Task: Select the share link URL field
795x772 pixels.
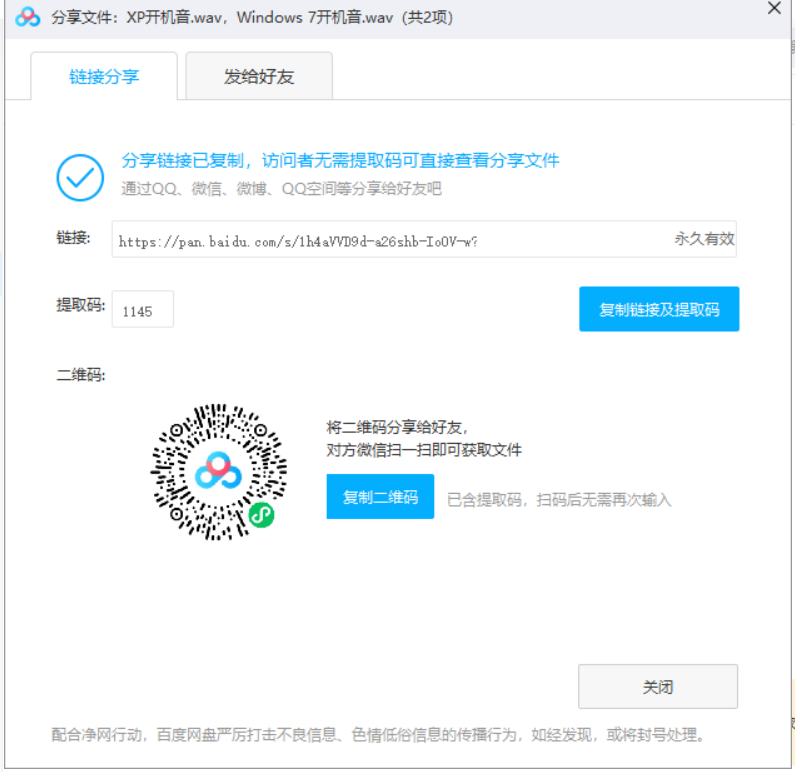Action: point(424,239)
